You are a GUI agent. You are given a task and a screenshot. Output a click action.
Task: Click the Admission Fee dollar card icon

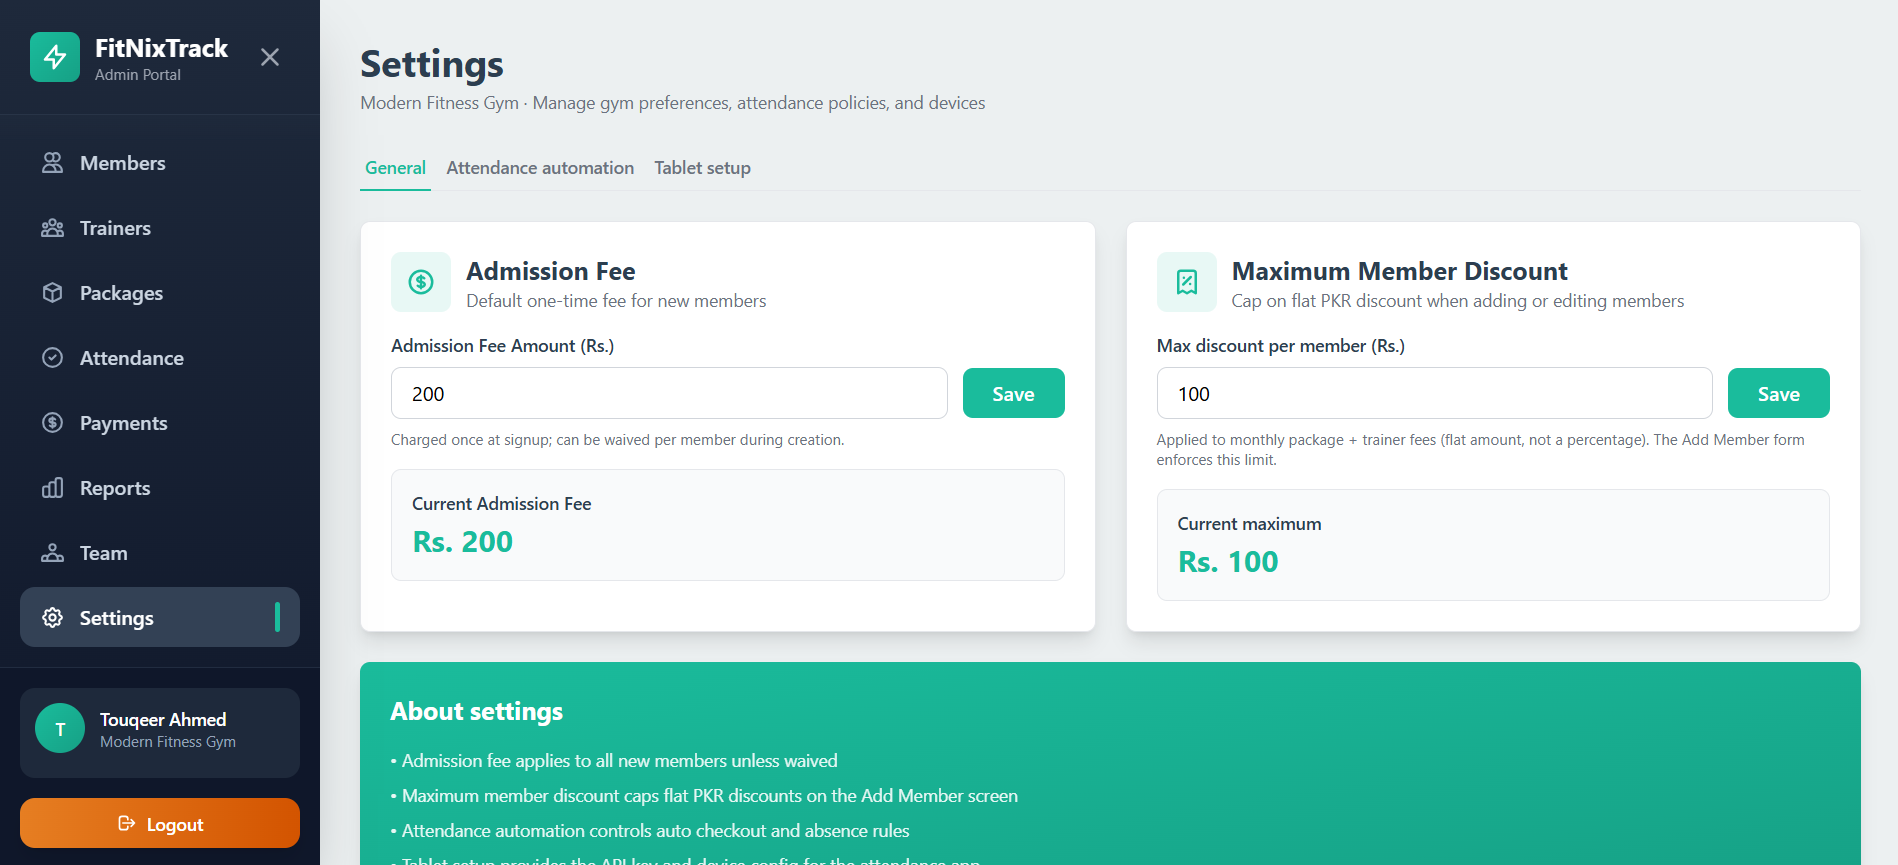[x=421, y=282]
